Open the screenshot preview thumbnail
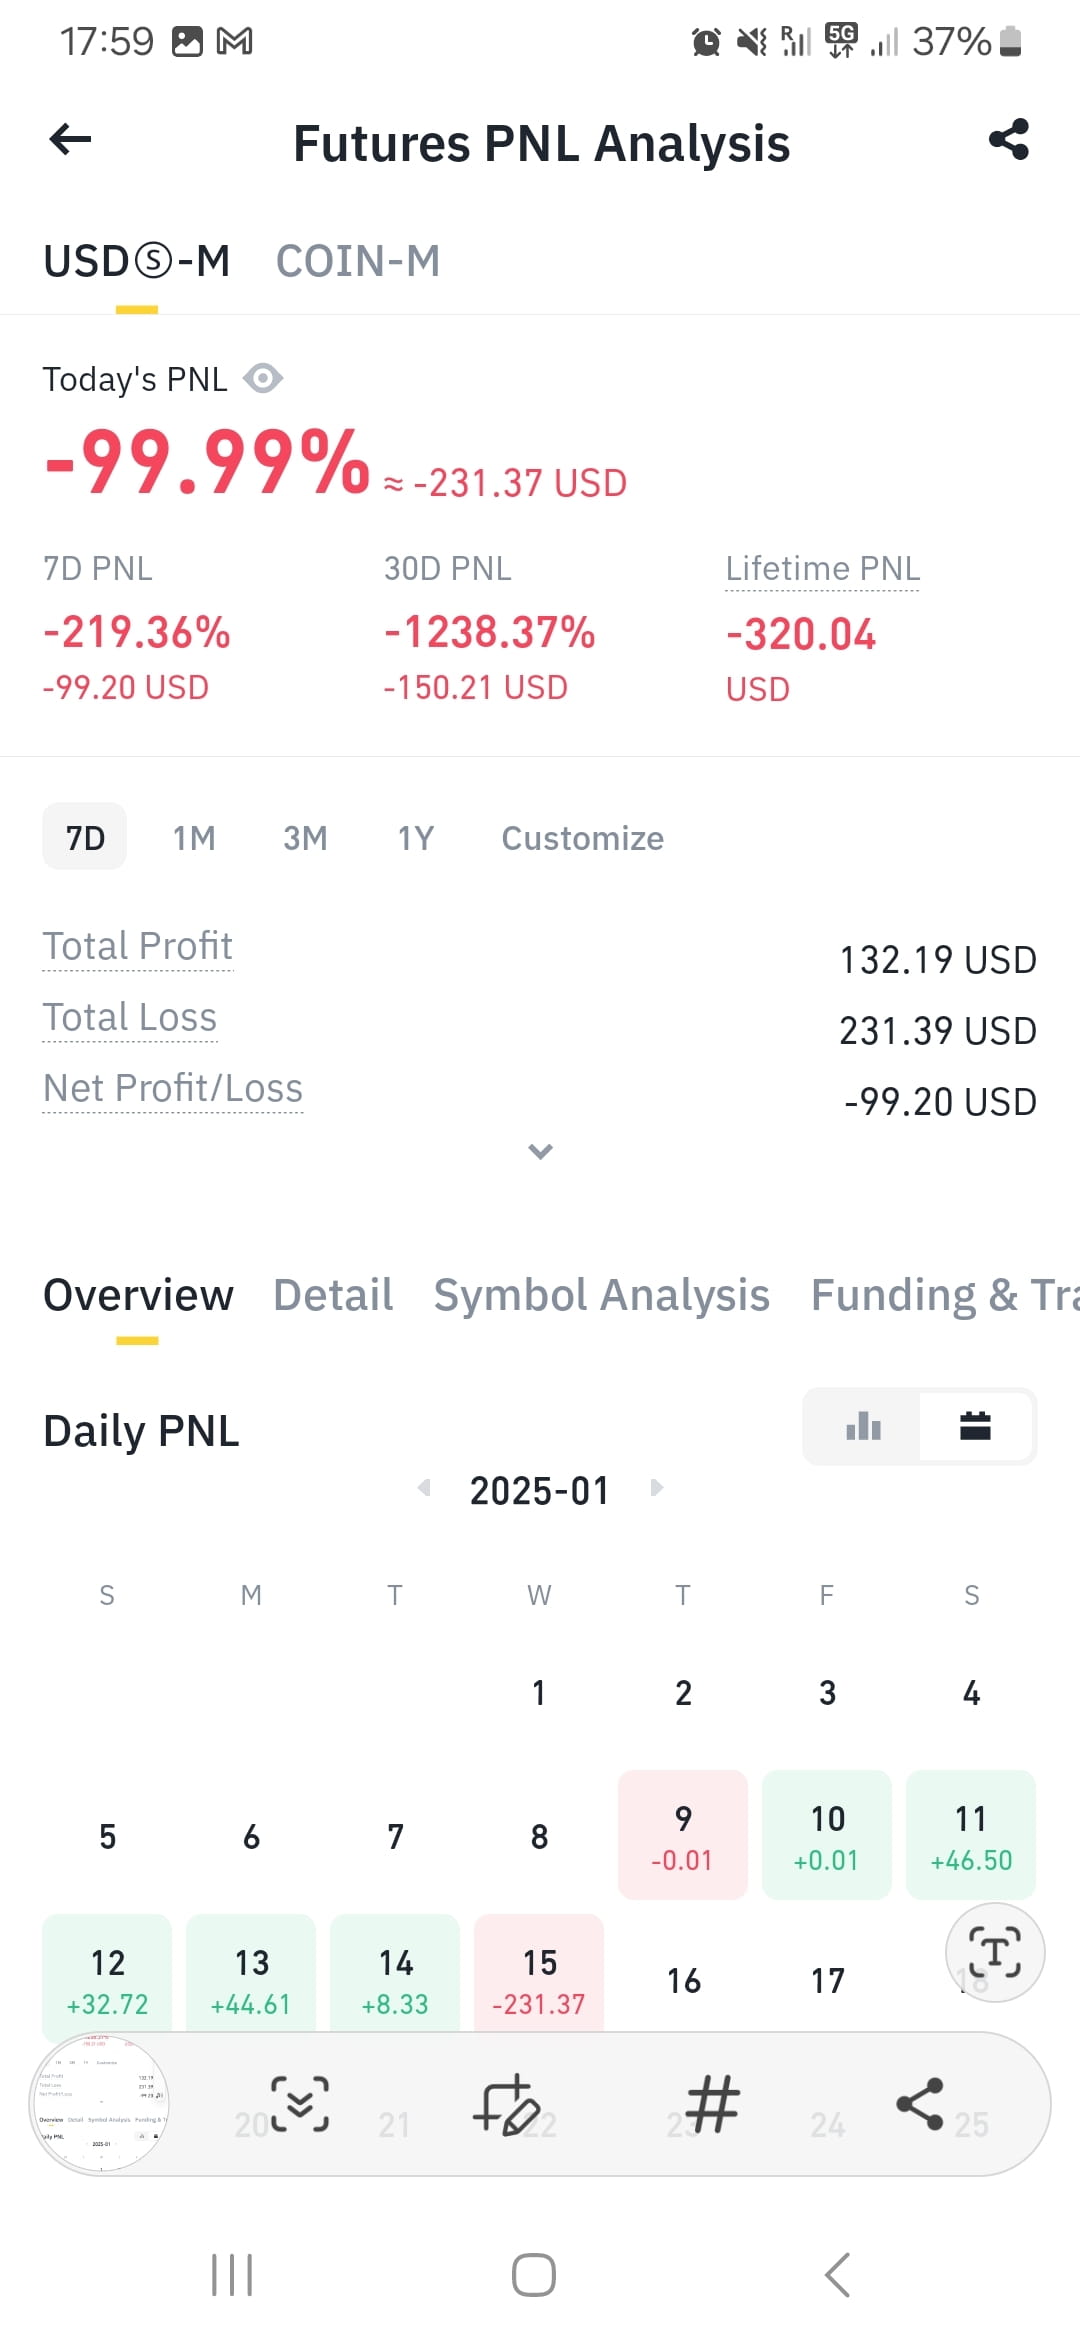This screenshot has width=1080, height=2340. pyautogui.click(x=100, y=2103)
